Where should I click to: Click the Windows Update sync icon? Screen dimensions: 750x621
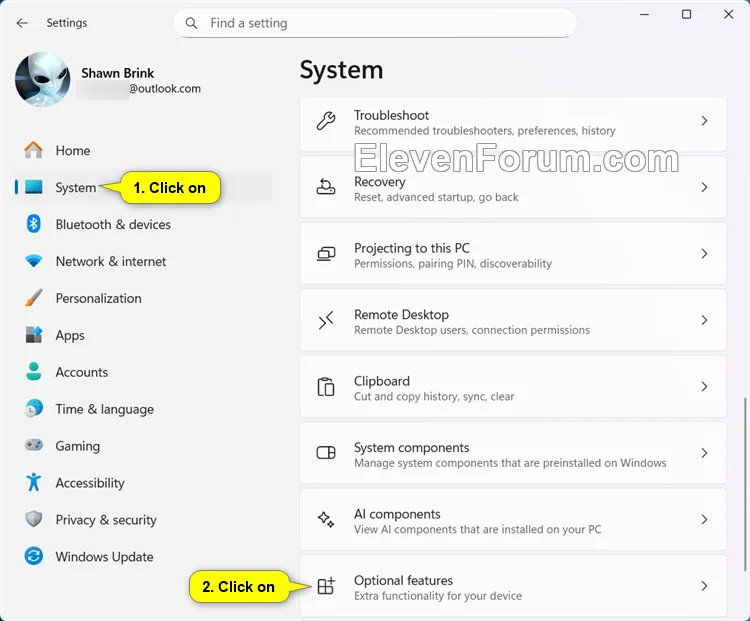(33, 556)
